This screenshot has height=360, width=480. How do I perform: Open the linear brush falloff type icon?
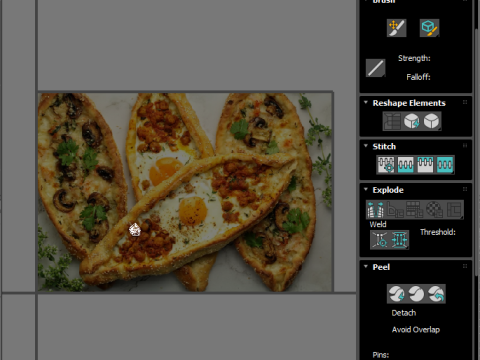tap(376, 68)
